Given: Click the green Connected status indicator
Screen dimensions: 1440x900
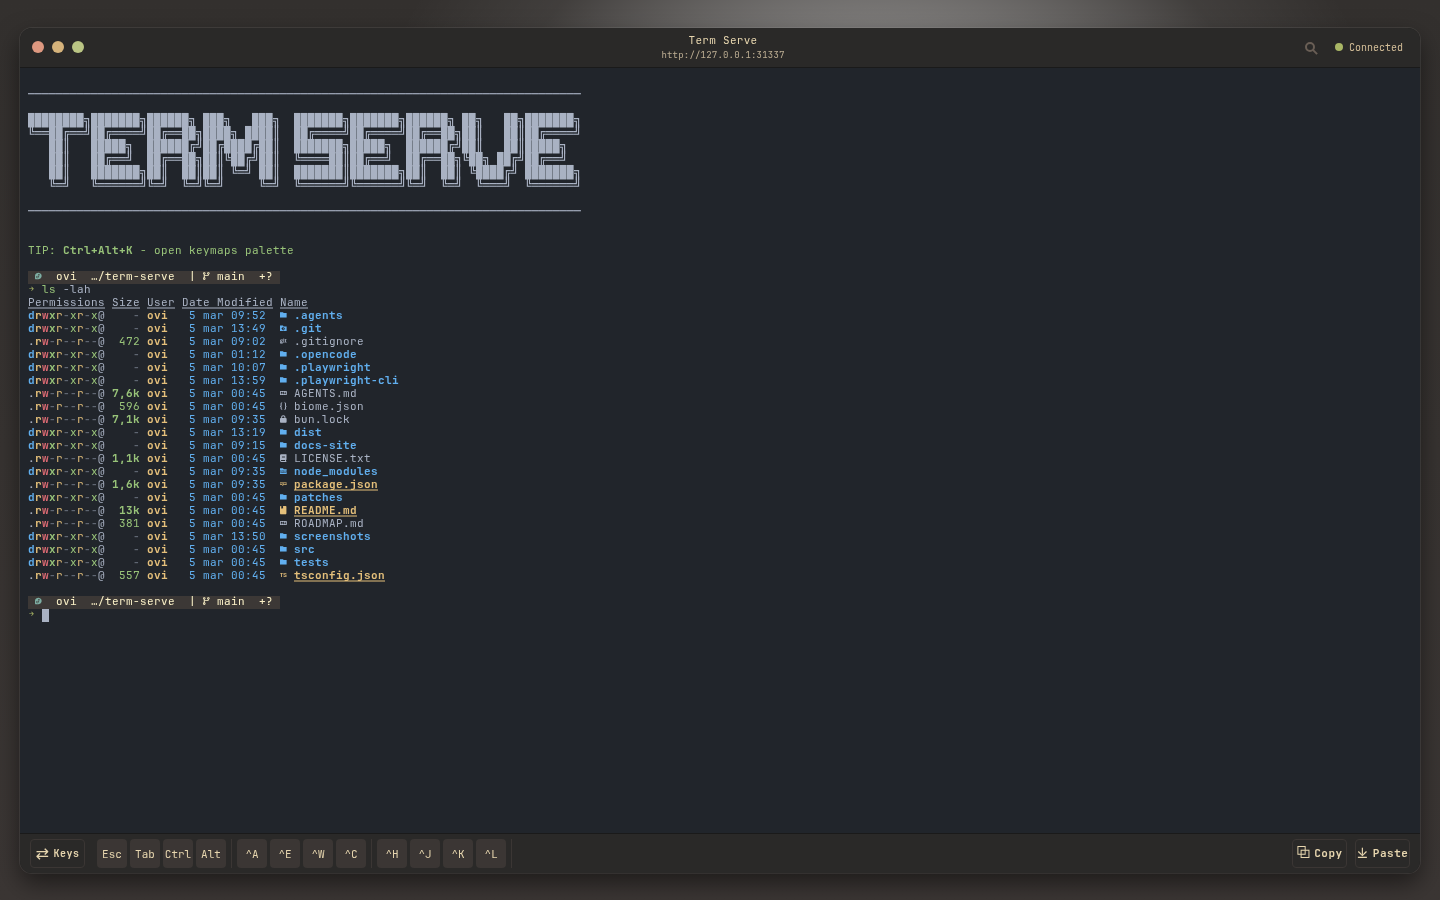Looking at the screenshot, I should [x=1340, y=46].
